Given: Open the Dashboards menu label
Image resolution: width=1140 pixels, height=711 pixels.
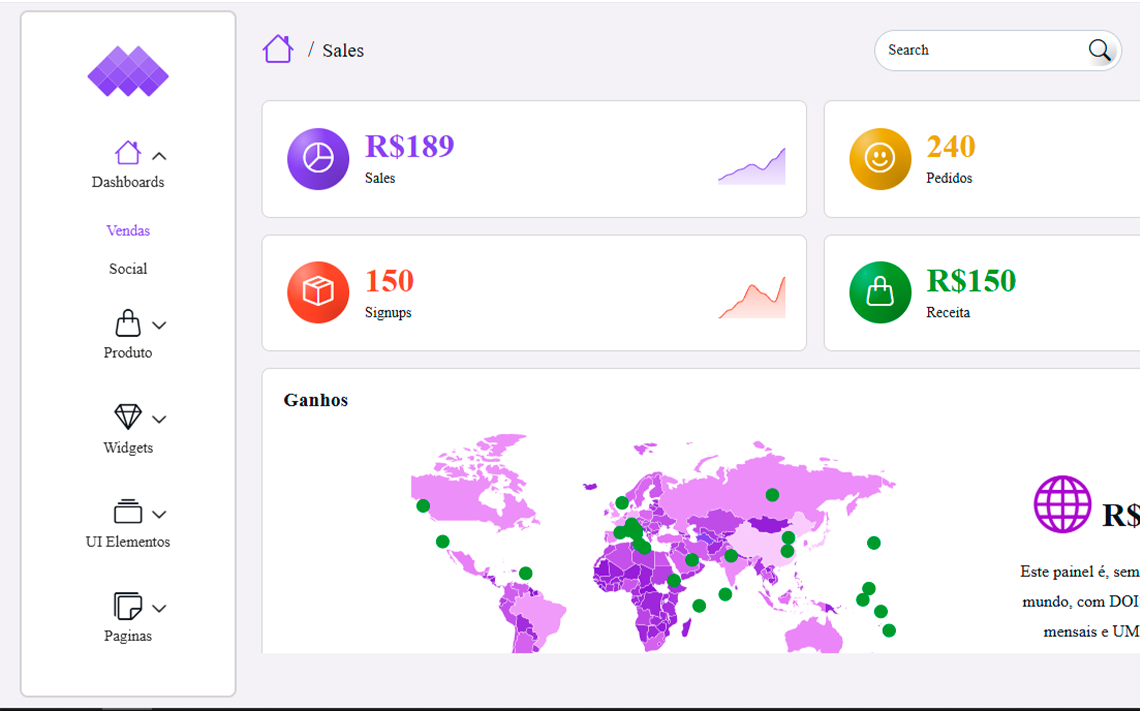Looking at the screenshot, I should tap(128, 182).
